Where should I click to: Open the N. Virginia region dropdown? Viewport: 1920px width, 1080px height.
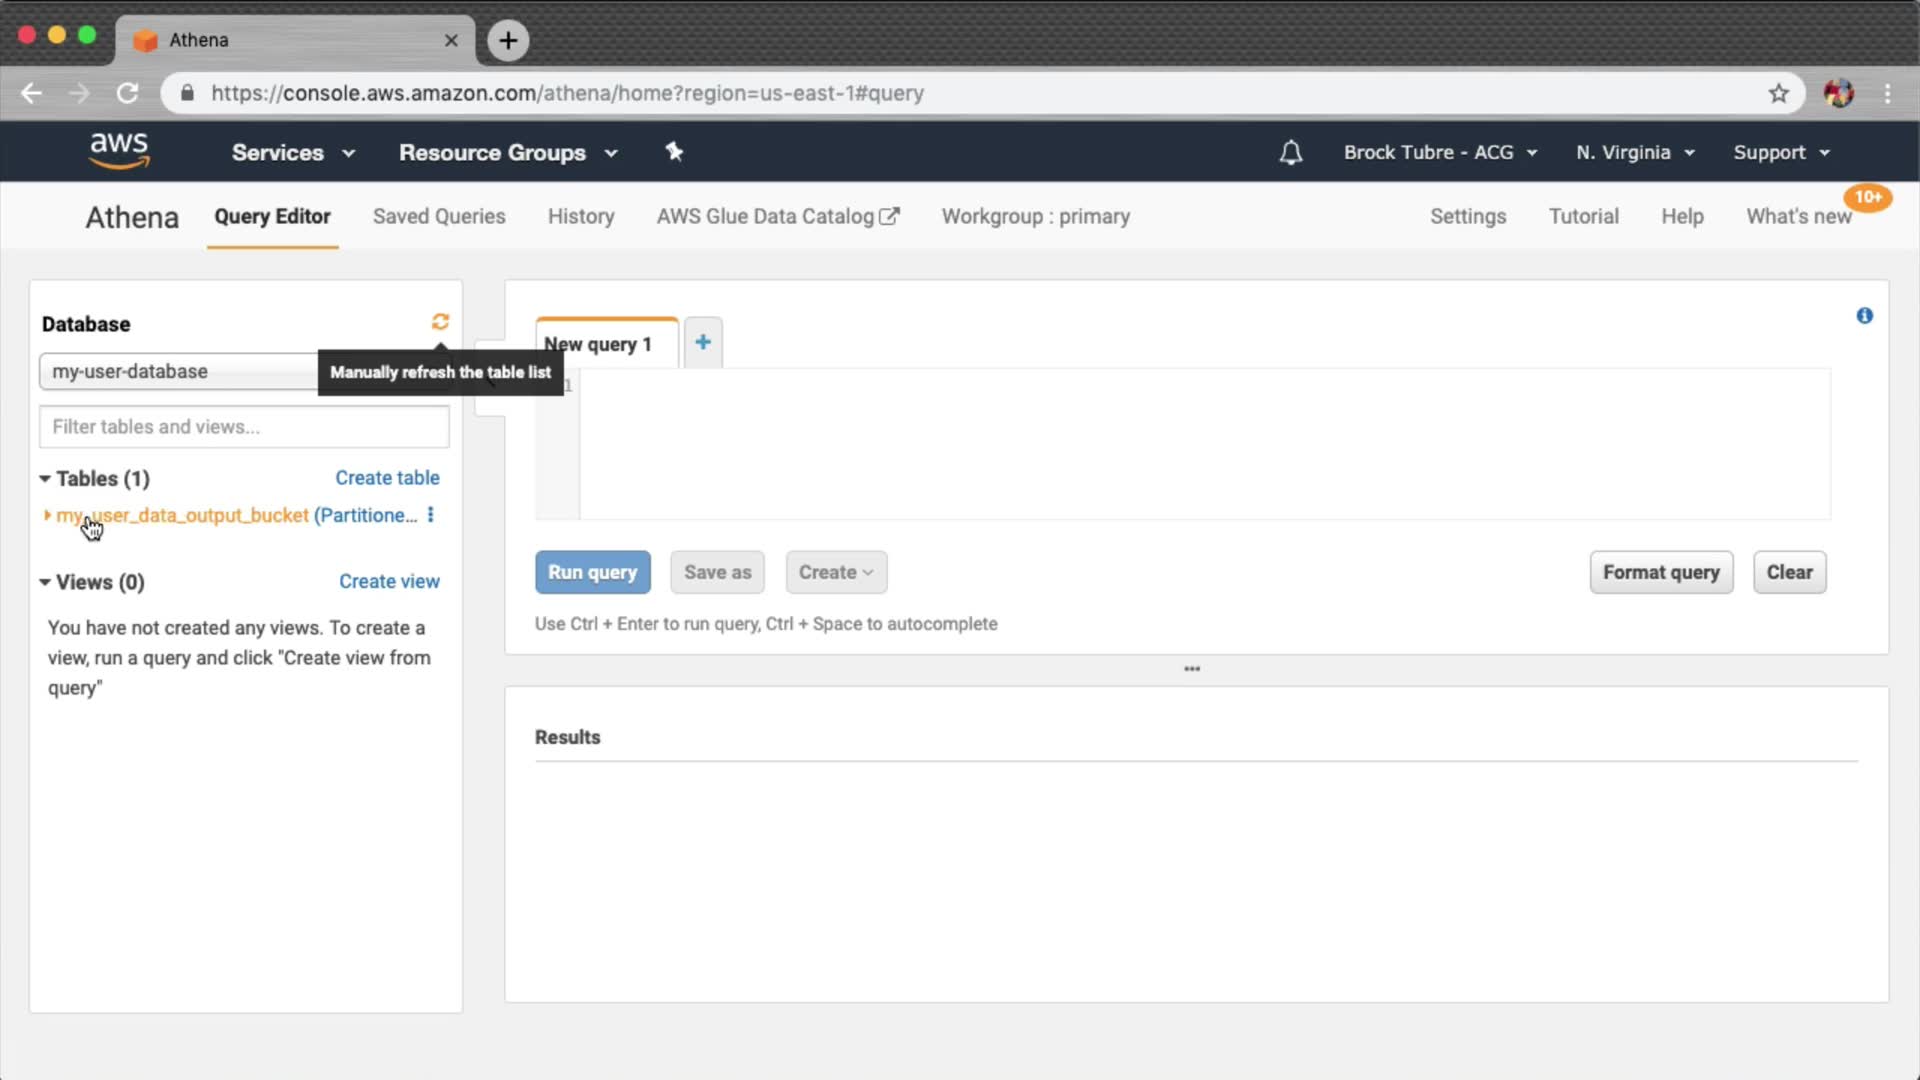[1634, 152]
